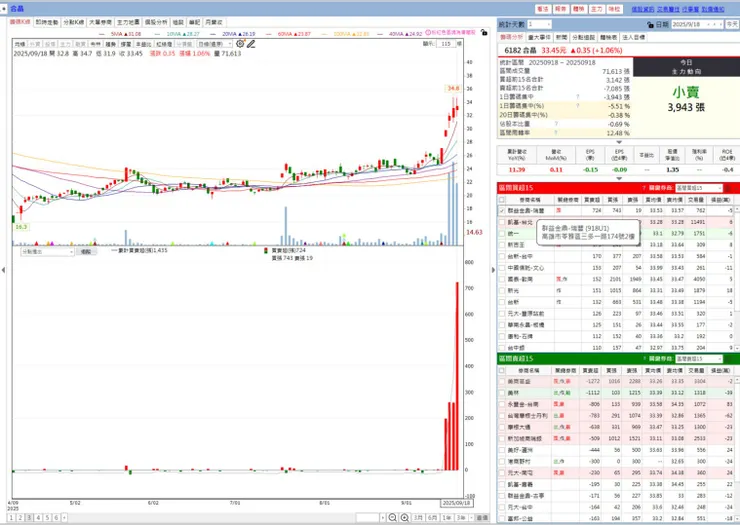
Task: Click 顯示 count input showing 115
Action: pos(446,43)
